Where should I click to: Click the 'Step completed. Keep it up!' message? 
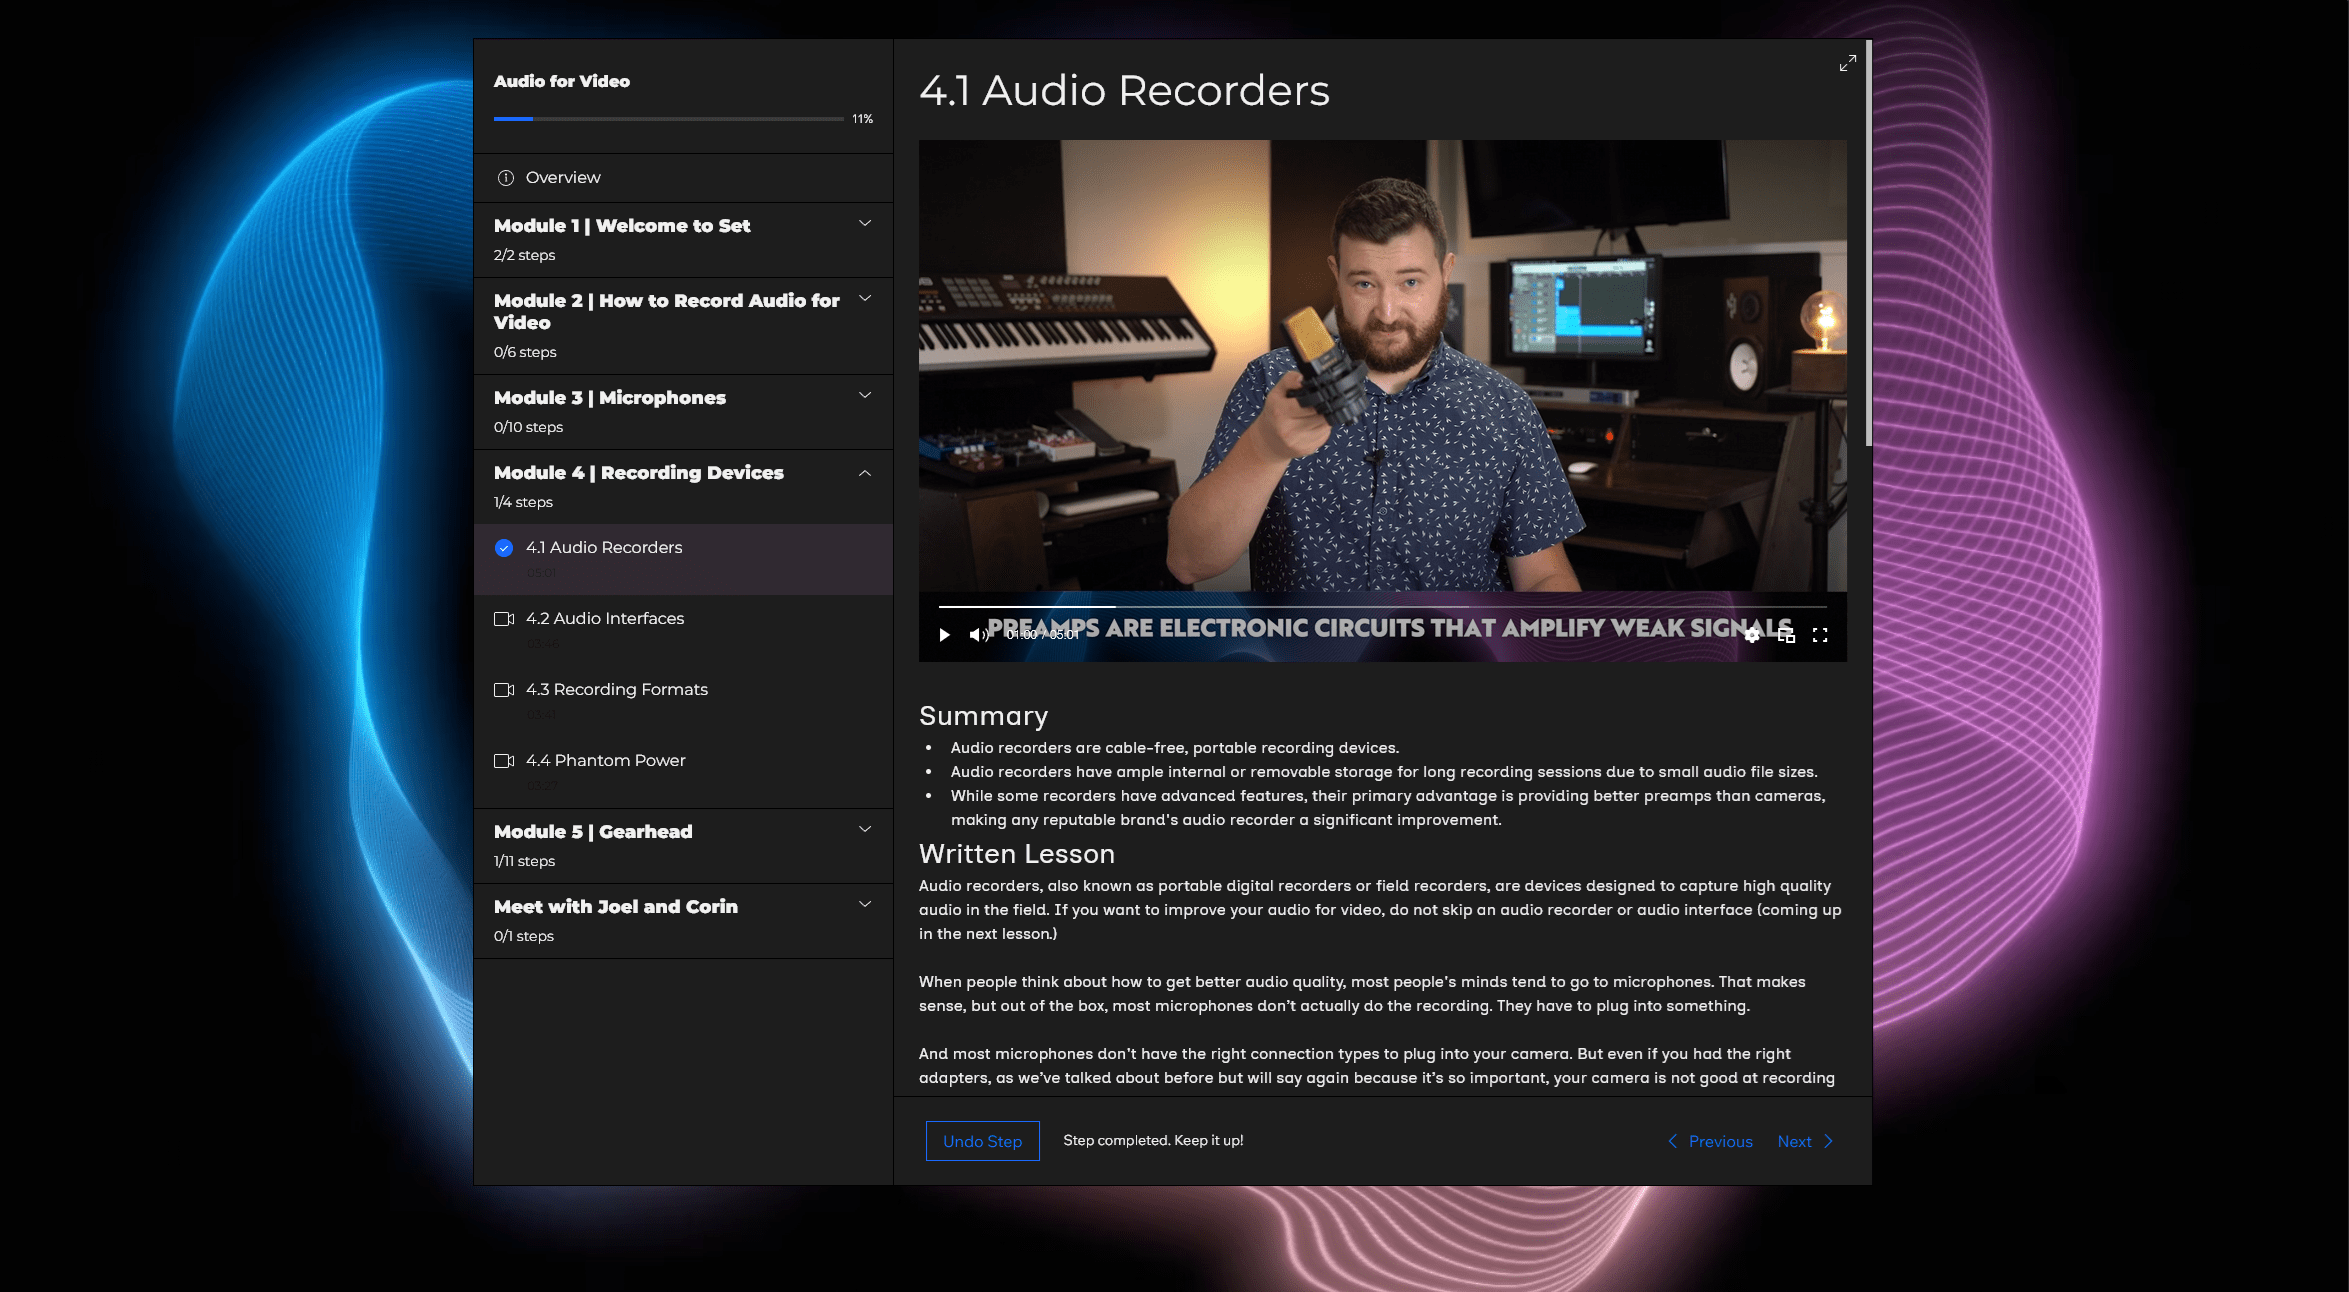[1153, 1141]
